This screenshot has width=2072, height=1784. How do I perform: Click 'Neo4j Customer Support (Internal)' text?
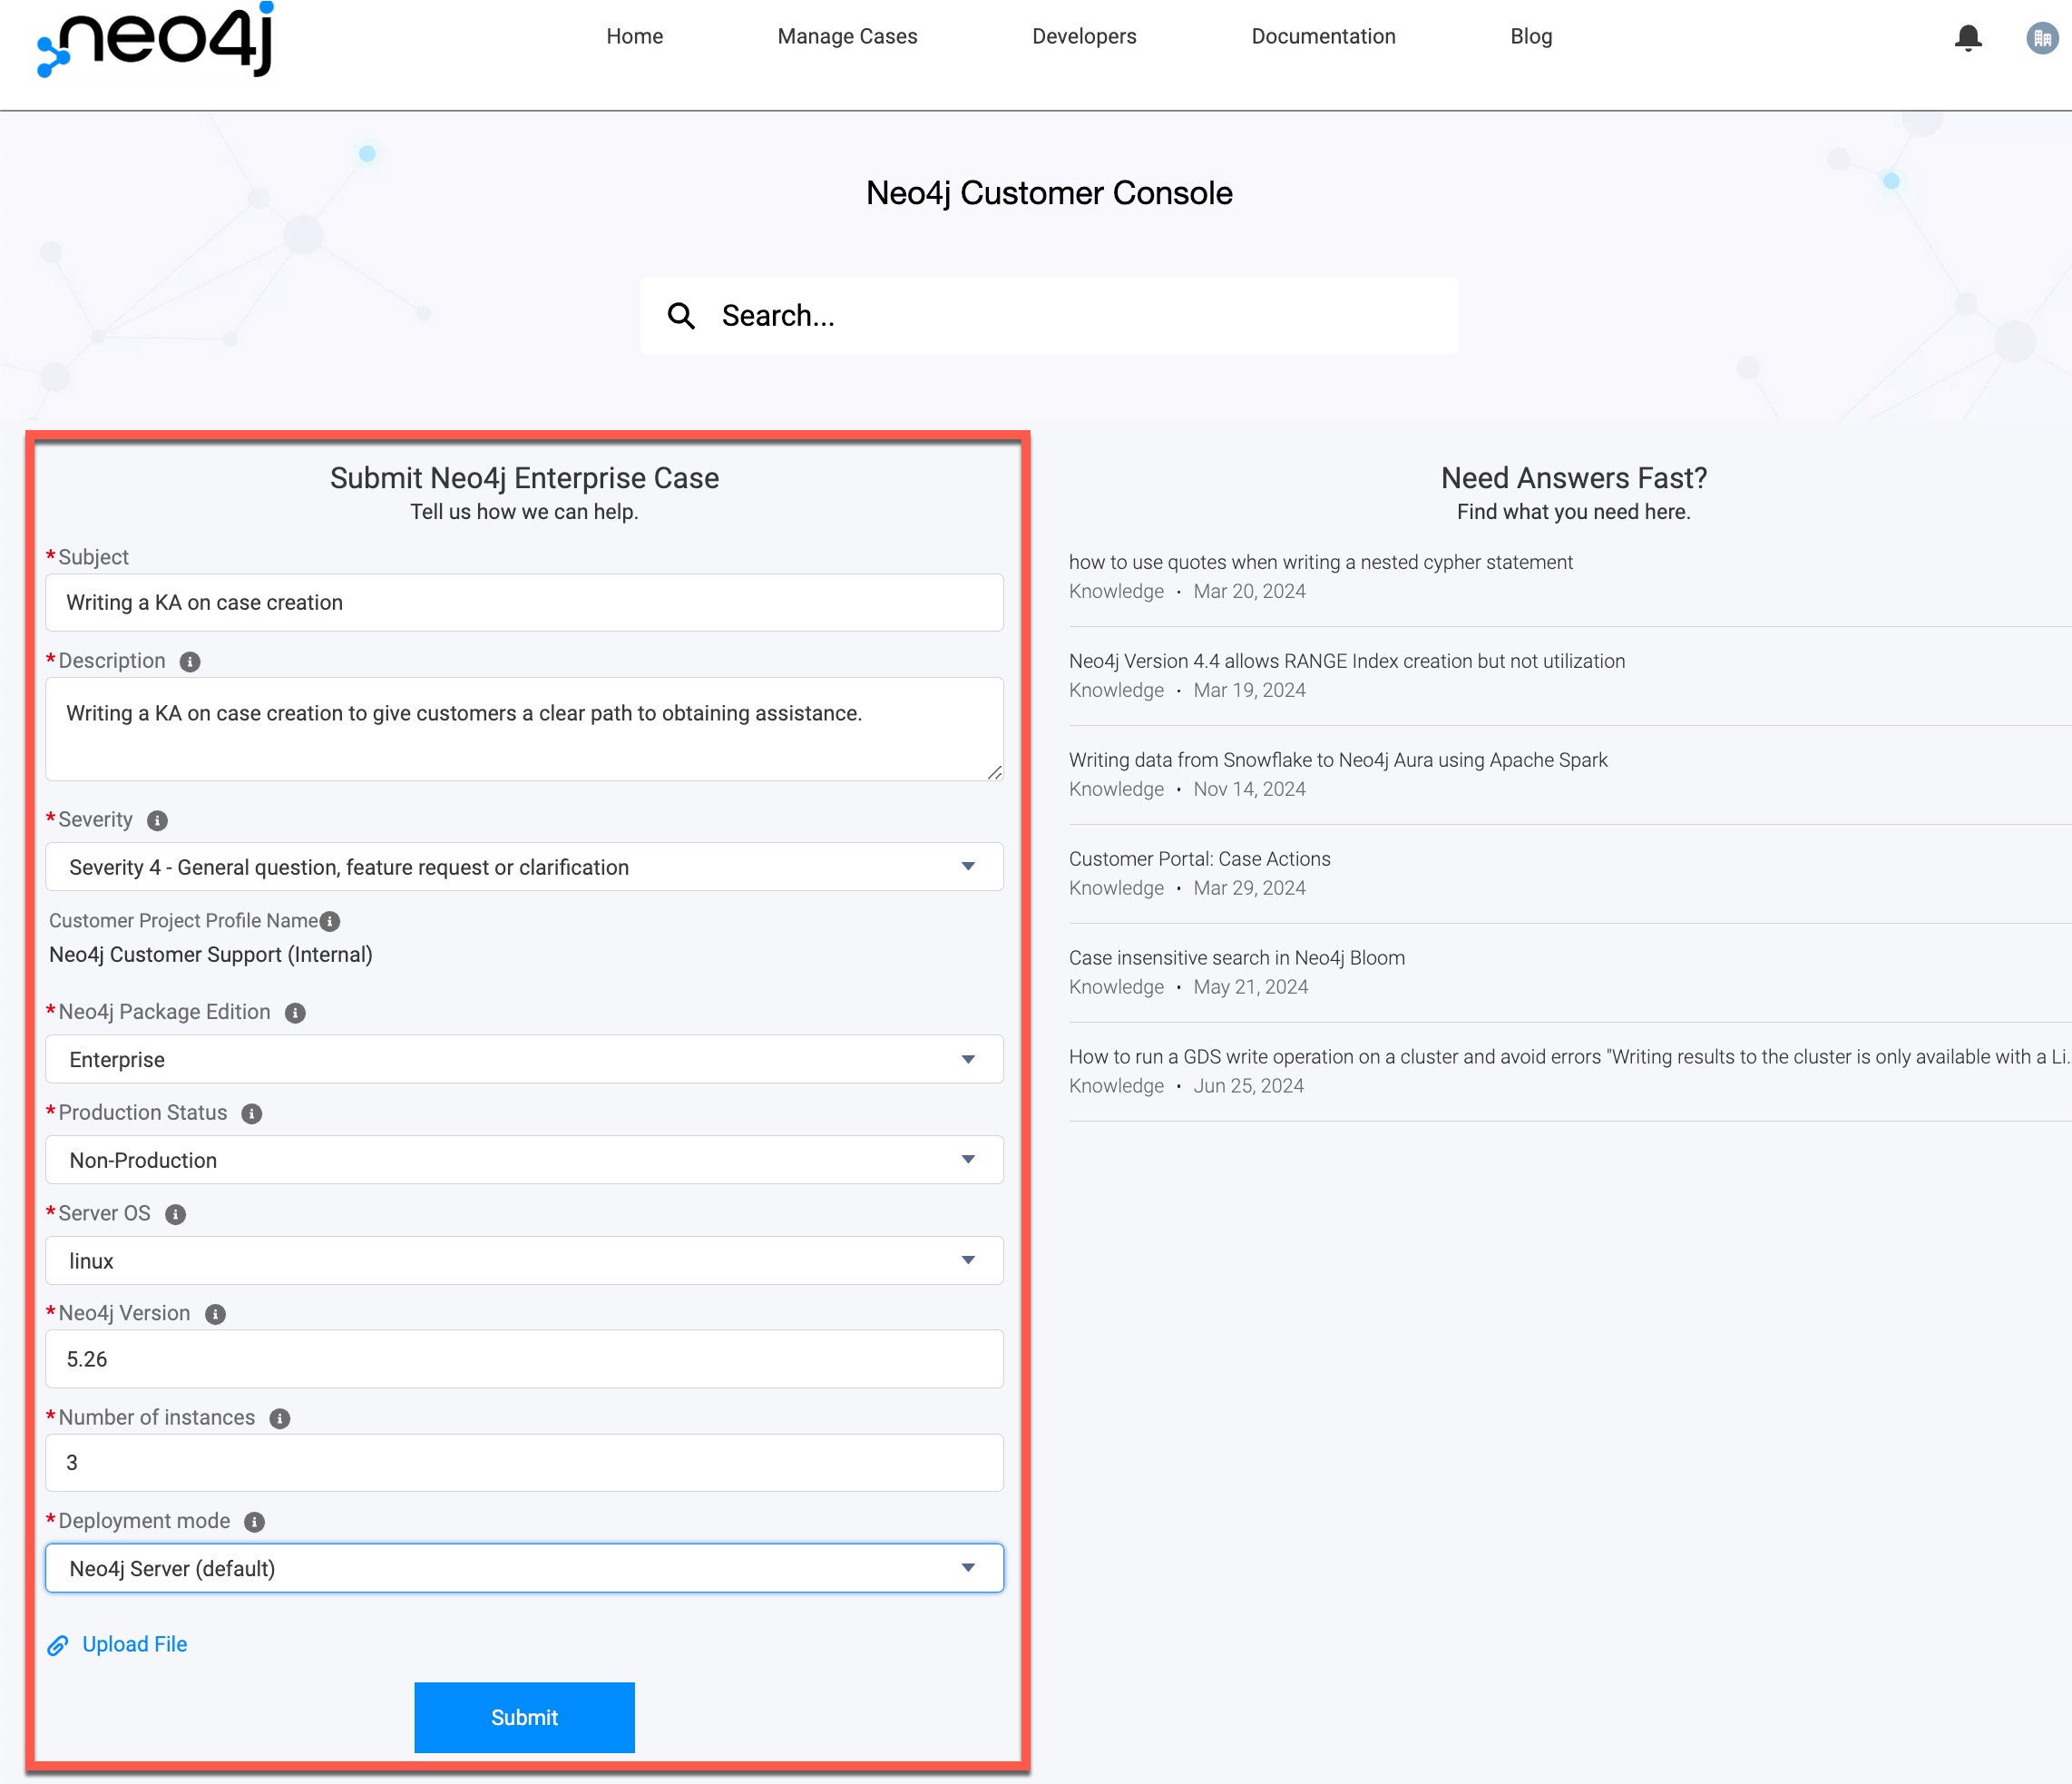(x=211, y=956)
